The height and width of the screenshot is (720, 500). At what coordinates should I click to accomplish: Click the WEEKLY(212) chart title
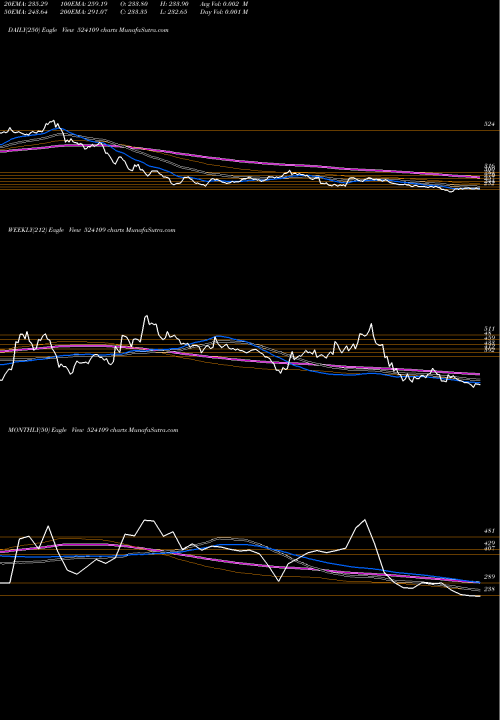coord(91,230)
